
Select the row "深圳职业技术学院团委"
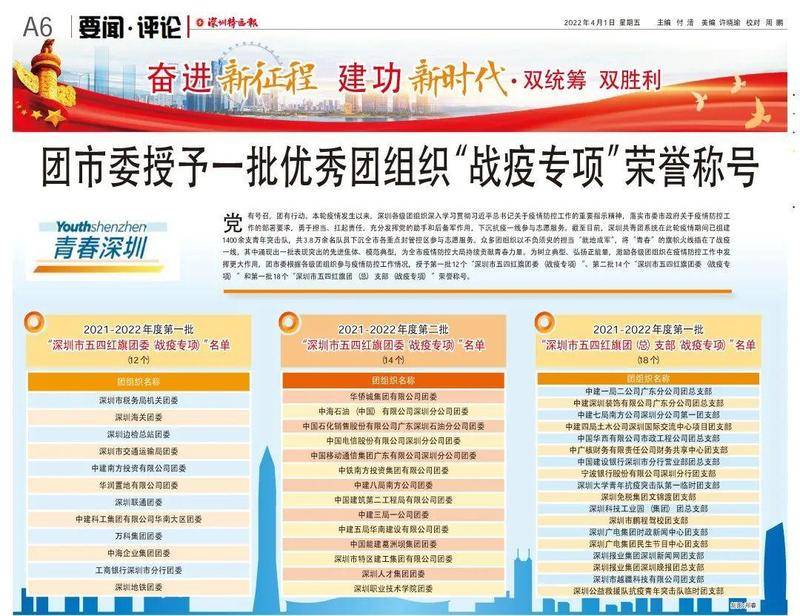coord(393,588)
